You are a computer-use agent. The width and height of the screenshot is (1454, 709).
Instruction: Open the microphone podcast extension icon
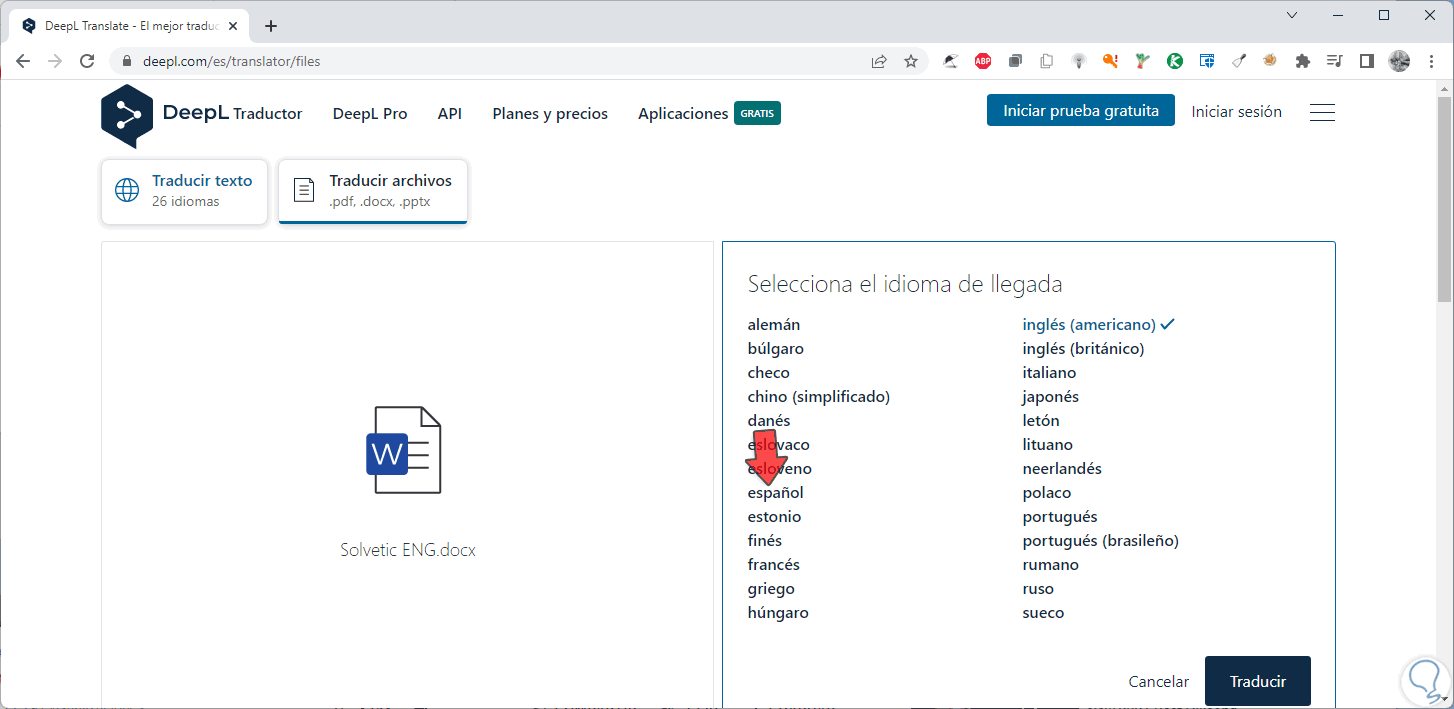click(1078, 61)
